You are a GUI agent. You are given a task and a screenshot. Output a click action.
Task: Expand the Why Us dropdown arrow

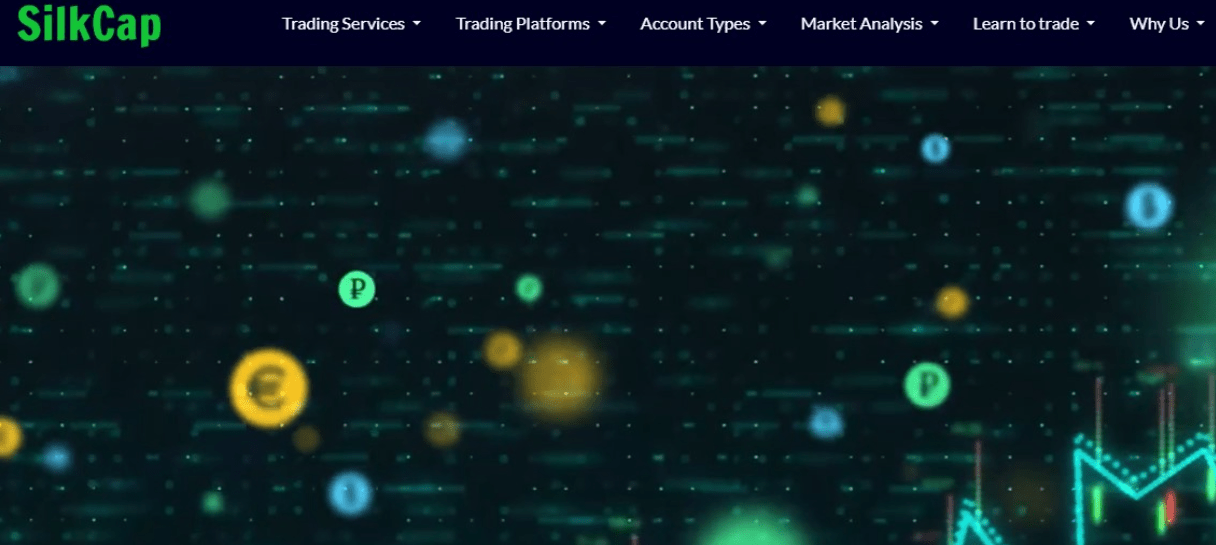point(1200,24)
